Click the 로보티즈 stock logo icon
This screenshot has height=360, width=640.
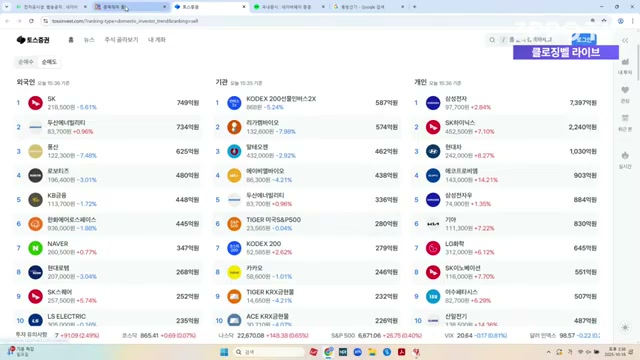click(x=36, y=176)
